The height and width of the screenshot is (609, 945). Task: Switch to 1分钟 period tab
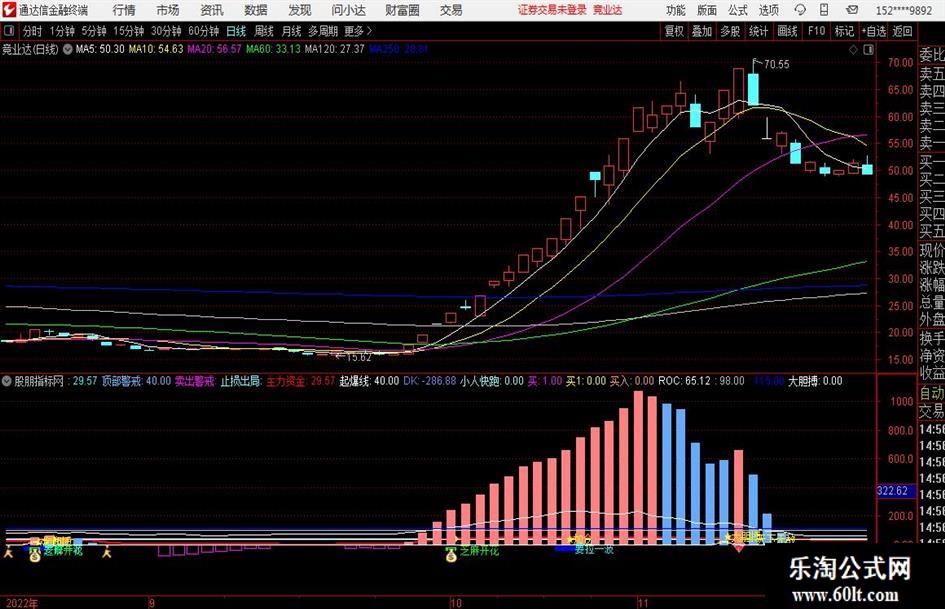click(62, 31)
